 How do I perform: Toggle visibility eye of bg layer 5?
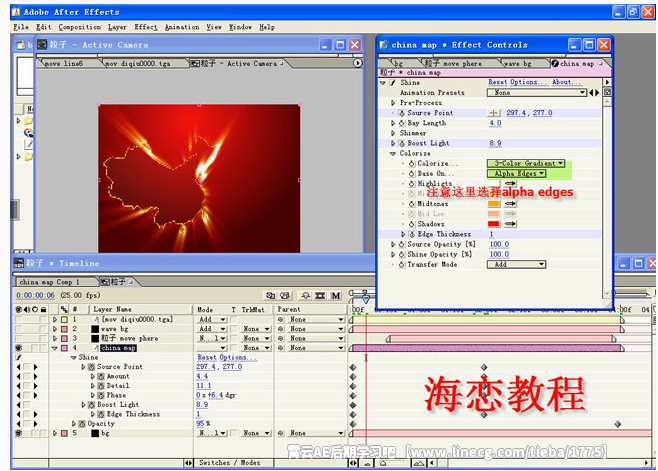click(18, 433)
